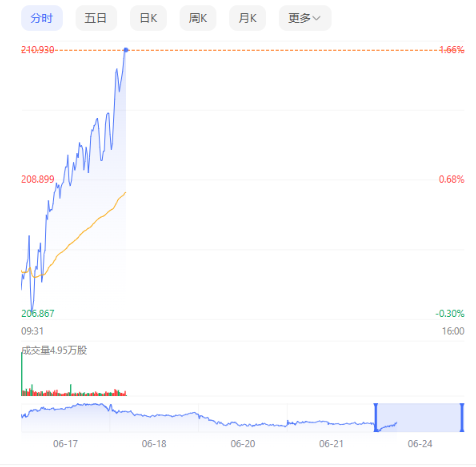This screenshot has width=476, height=467.
Task: Click the 06-21 date on timeline
Action: point(331,444)
